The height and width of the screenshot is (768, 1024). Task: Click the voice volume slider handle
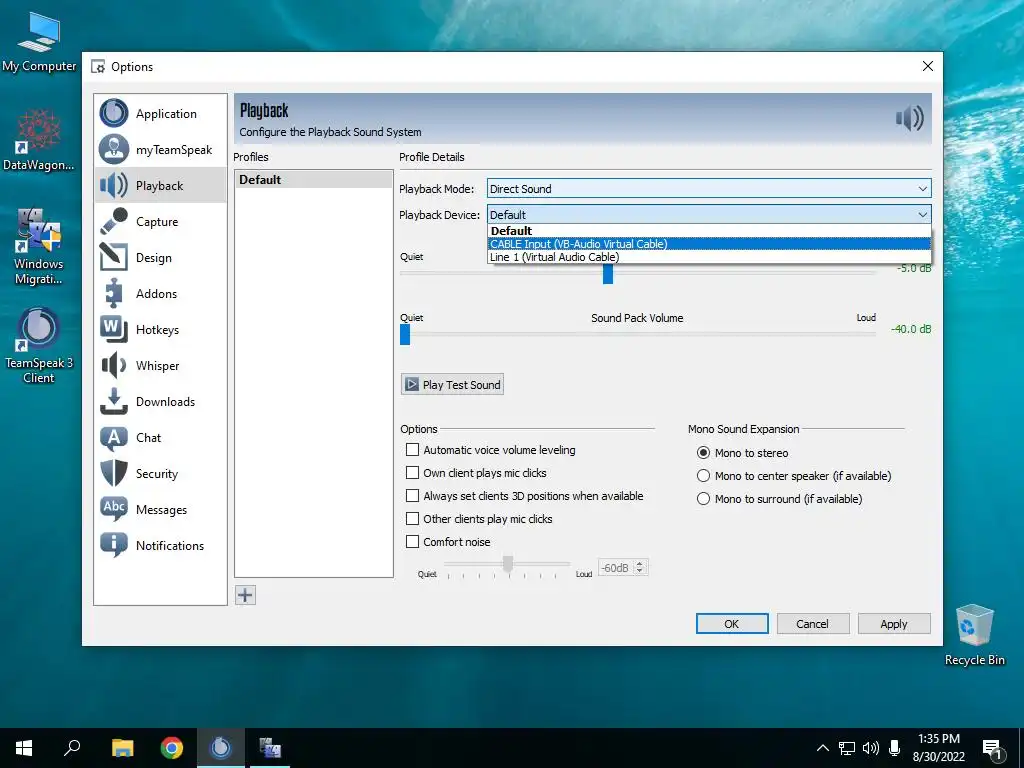pyautogui.click(x=608, y=274)
